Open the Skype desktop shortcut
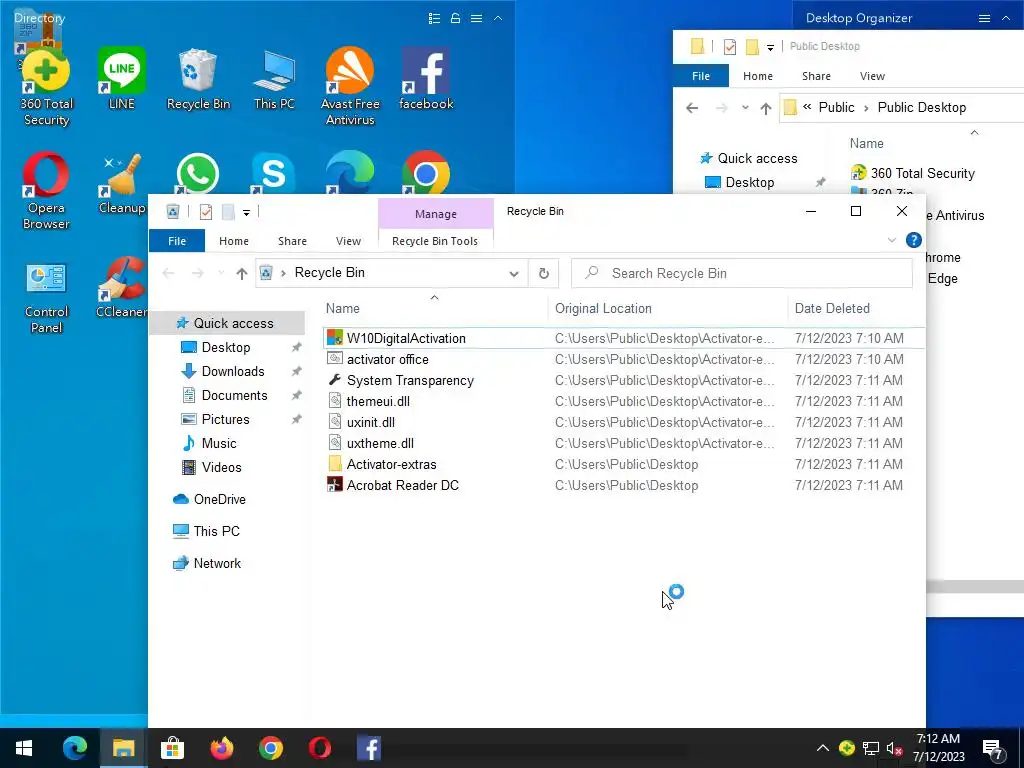1024x768 pixels. pos(273,173)
